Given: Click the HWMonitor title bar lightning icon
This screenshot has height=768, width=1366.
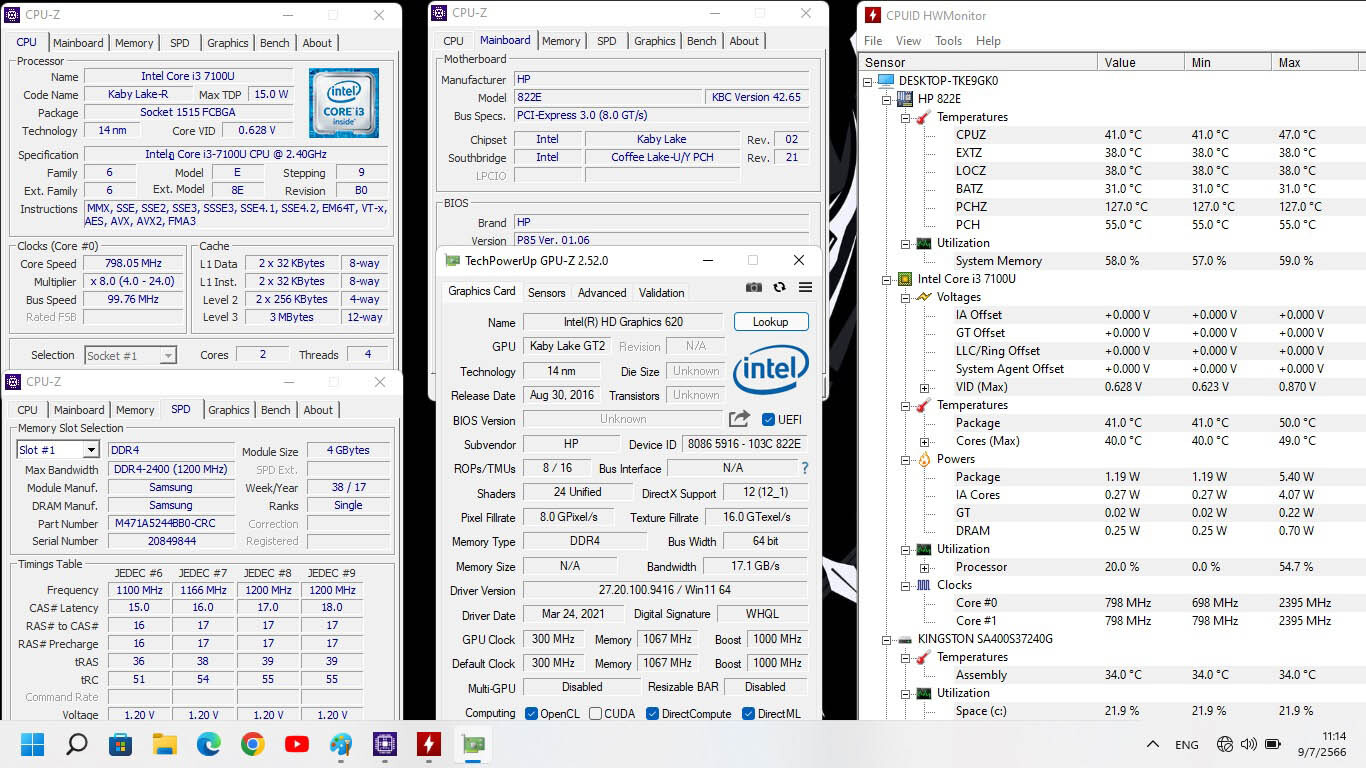Looking at the screenshot, I should point(873,15).
